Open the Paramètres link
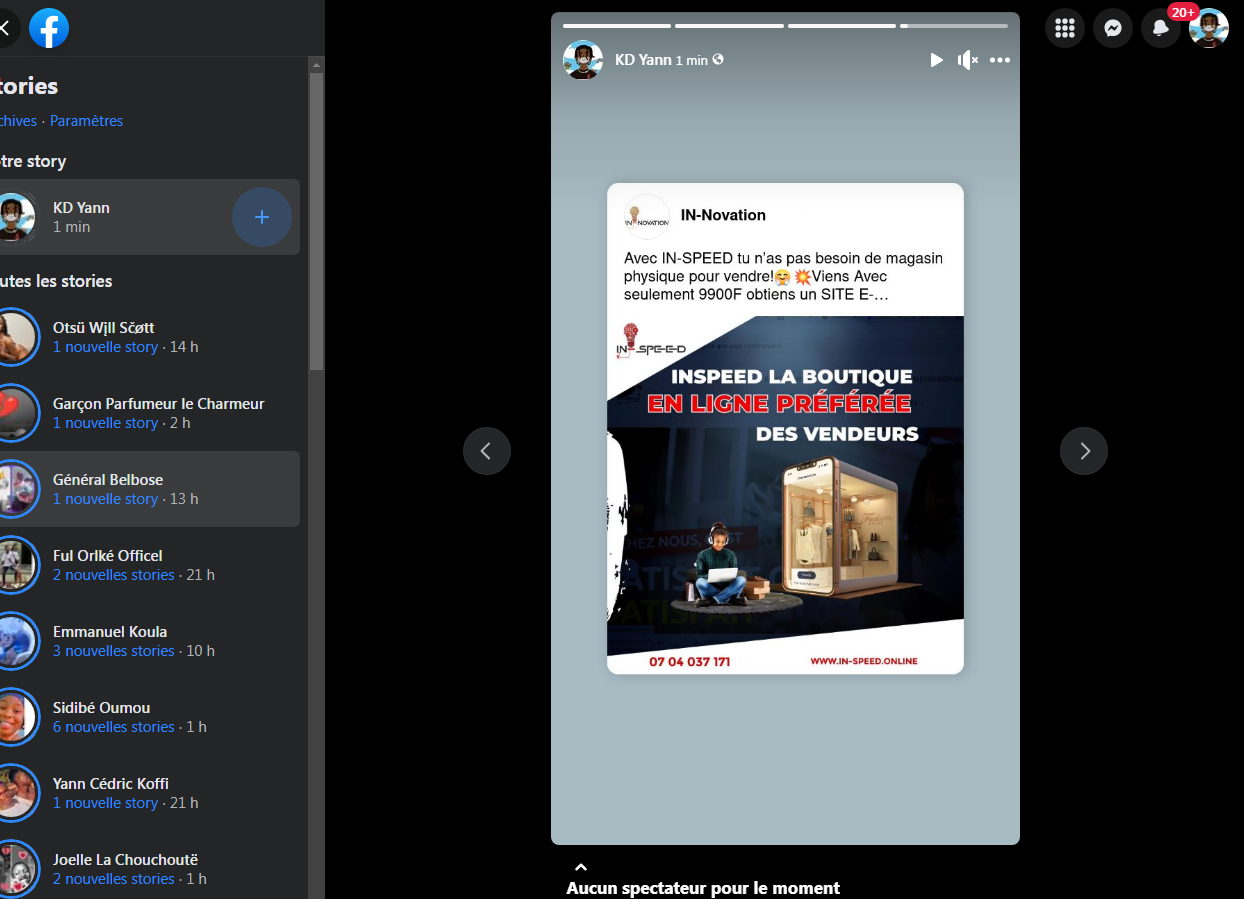The width and height of the screenshot is (1244, 899). (x=87, y=121)
